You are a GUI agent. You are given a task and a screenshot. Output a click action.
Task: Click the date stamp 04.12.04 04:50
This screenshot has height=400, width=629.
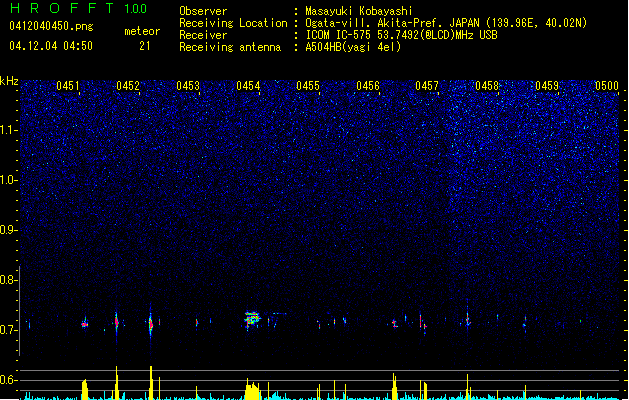pos(51,46)
